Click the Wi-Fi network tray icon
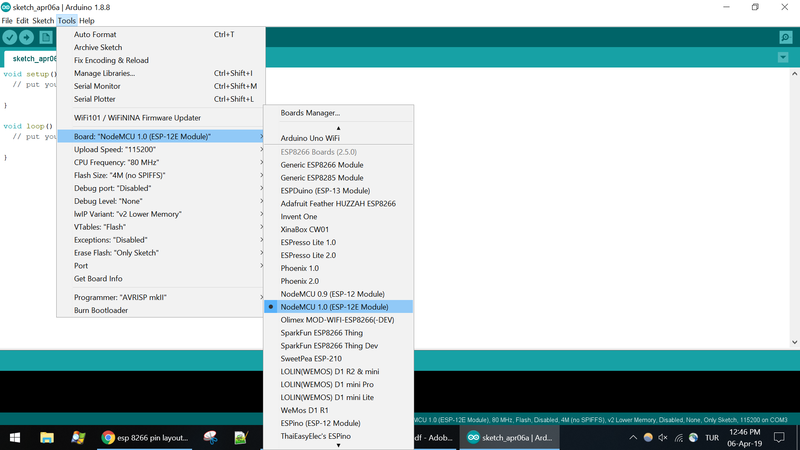Viewport: 800px width, 450px height. (x=678, y=437)
